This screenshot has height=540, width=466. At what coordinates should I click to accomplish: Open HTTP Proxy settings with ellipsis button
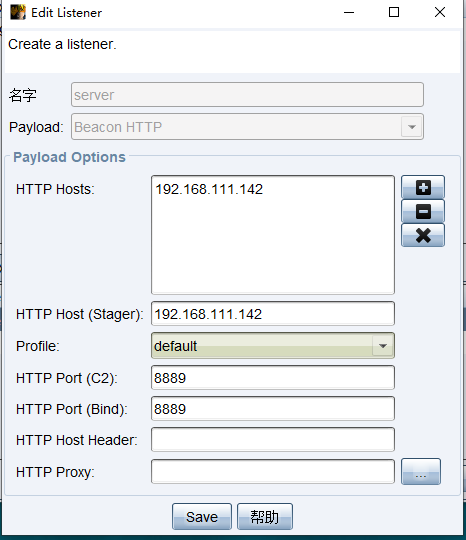[421, 471]
